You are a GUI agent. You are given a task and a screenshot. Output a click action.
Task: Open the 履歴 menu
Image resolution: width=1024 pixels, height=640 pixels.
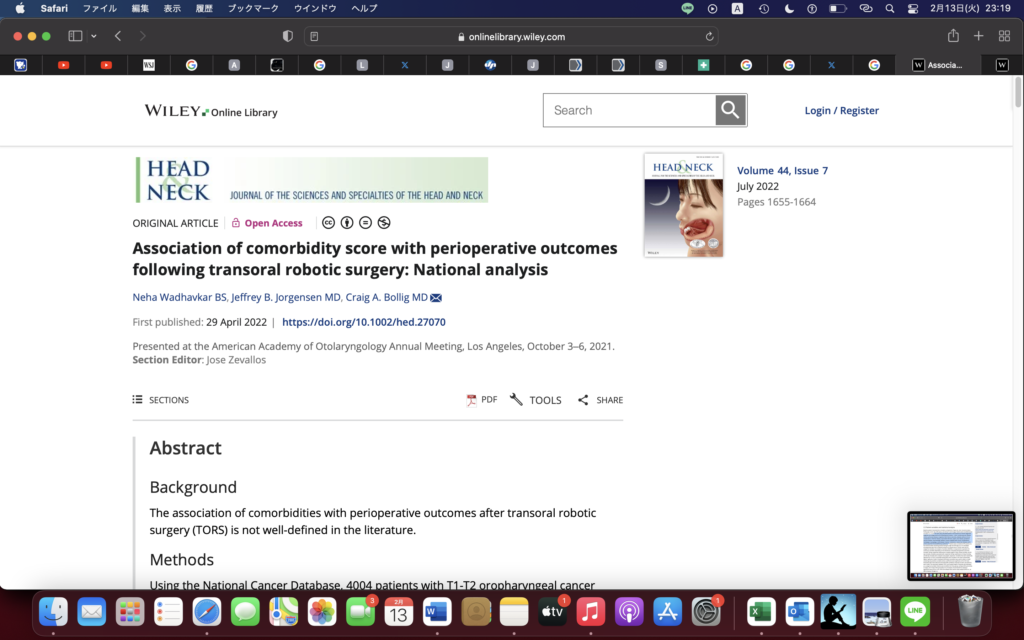point(204,8)
